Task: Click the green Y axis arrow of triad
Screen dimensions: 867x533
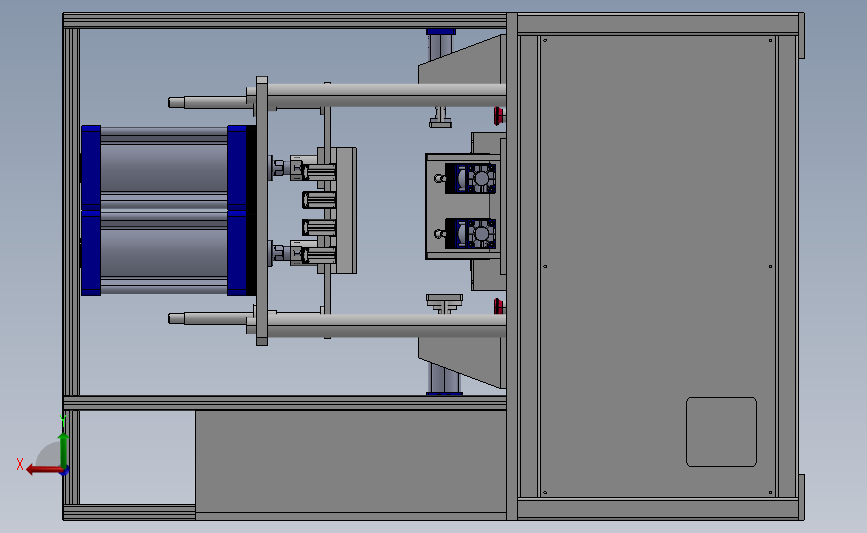Action: click(x=64, y=451)
